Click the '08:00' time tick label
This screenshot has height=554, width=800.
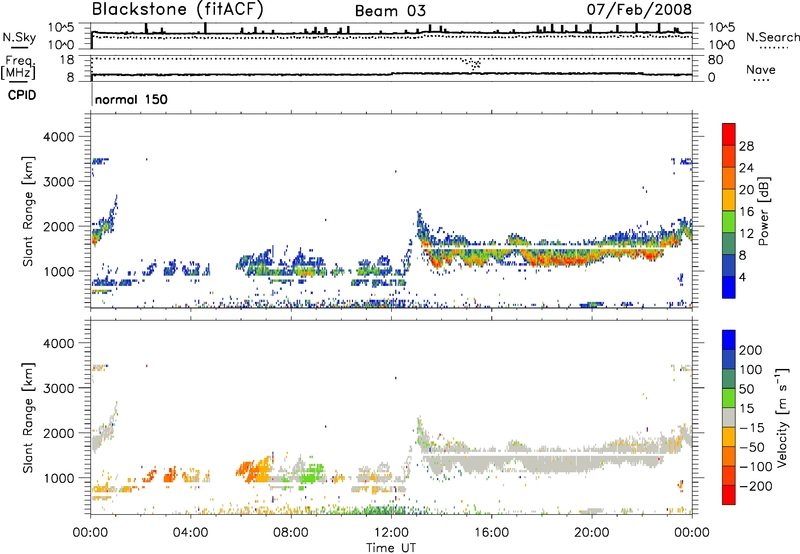click(x=291, y=533)
